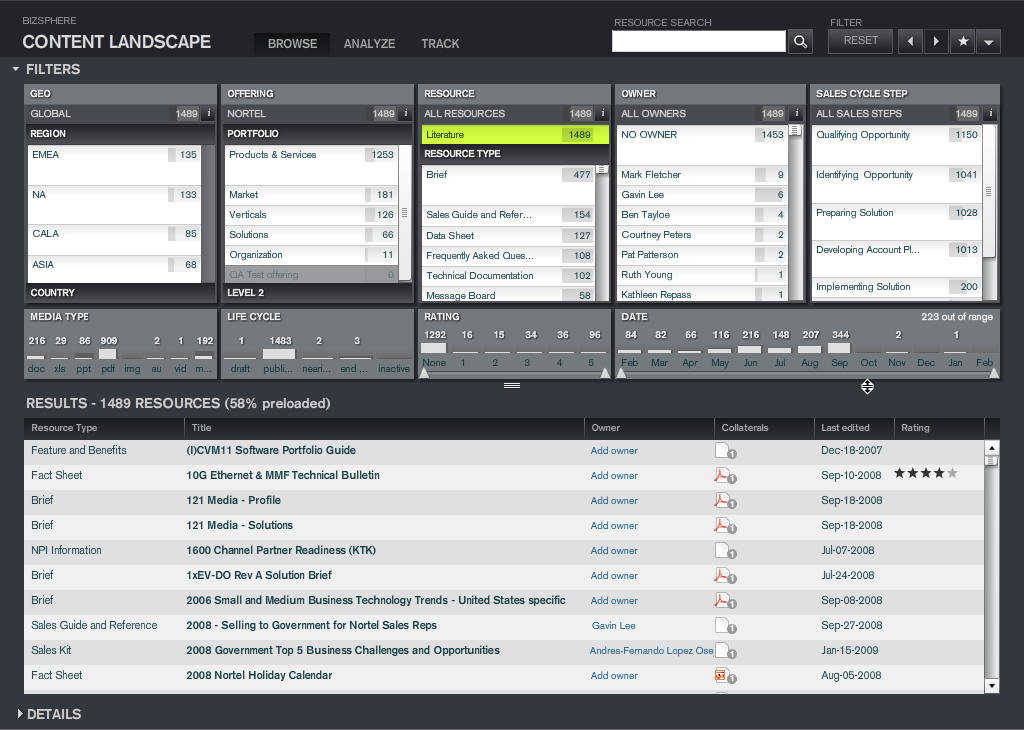Open the filter dropdown arrow beside the star
Viewport: 1024px width, 730px height.
(x=989, y=42)
